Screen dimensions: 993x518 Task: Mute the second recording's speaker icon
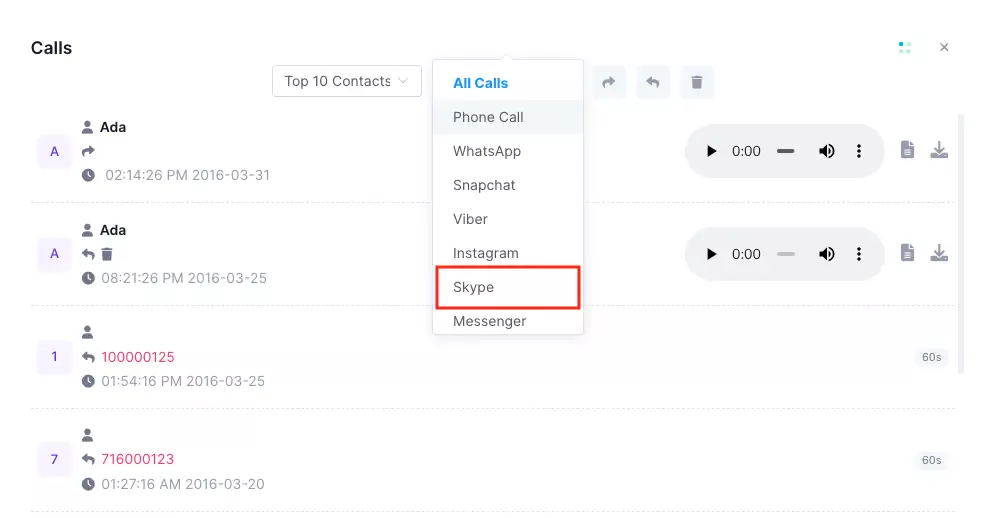click(x=826, y=254)
